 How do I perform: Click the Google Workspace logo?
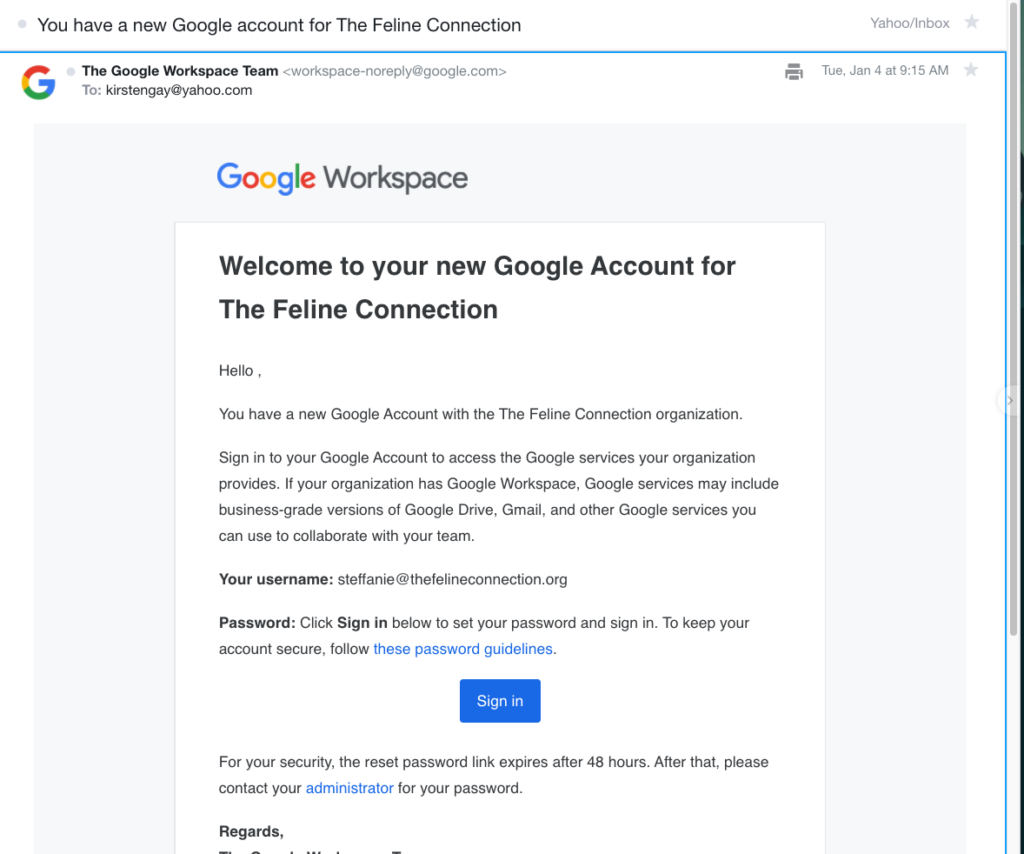click(x=342, y=178)
